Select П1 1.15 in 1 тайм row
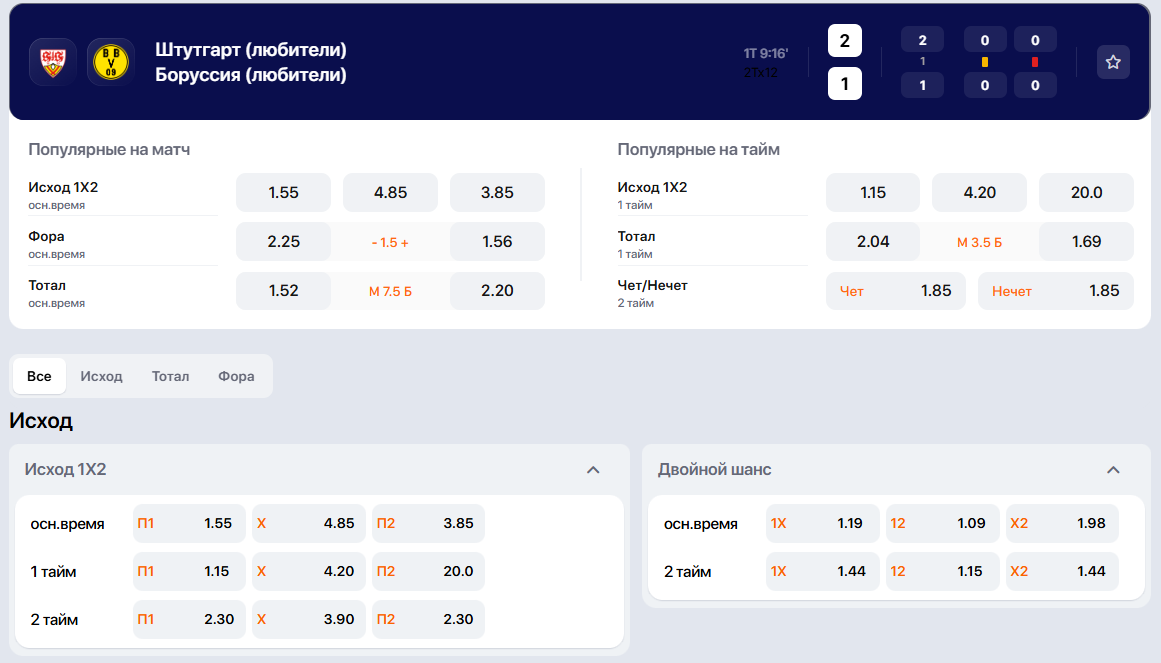 point(189,572)
